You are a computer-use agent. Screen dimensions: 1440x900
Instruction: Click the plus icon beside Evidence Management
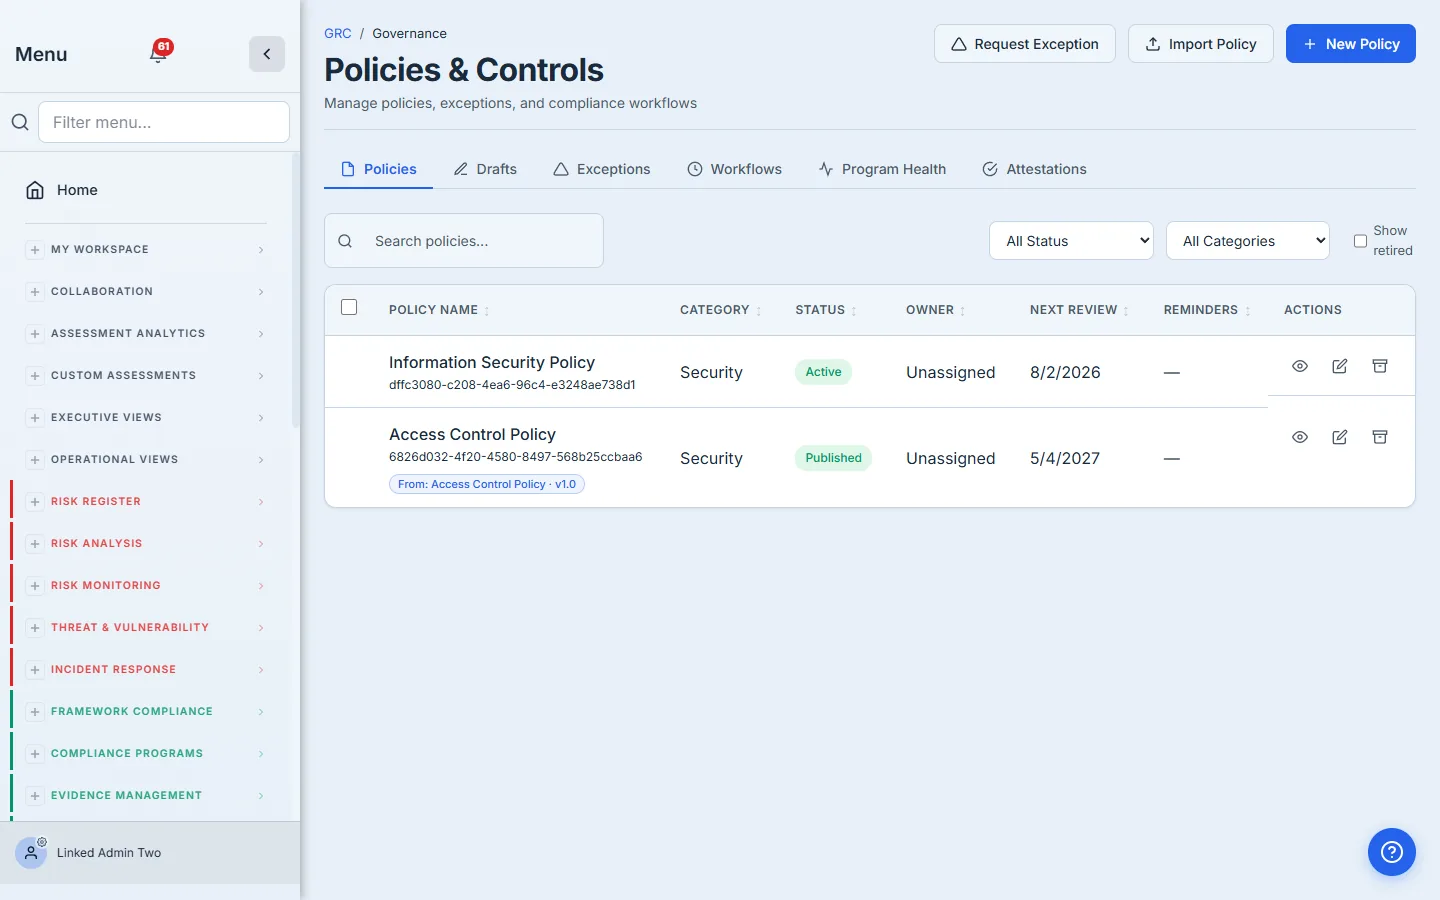pyautogui.click(x=35, y=796)
